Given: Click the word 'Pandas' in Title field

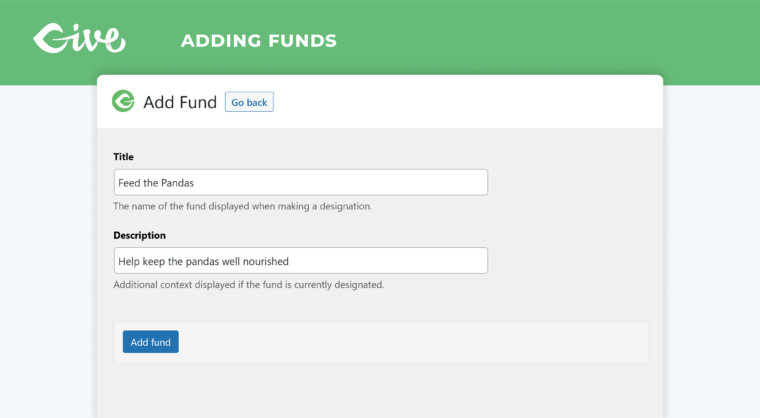Looking at the screenshot, I should (x=177, y=183).
